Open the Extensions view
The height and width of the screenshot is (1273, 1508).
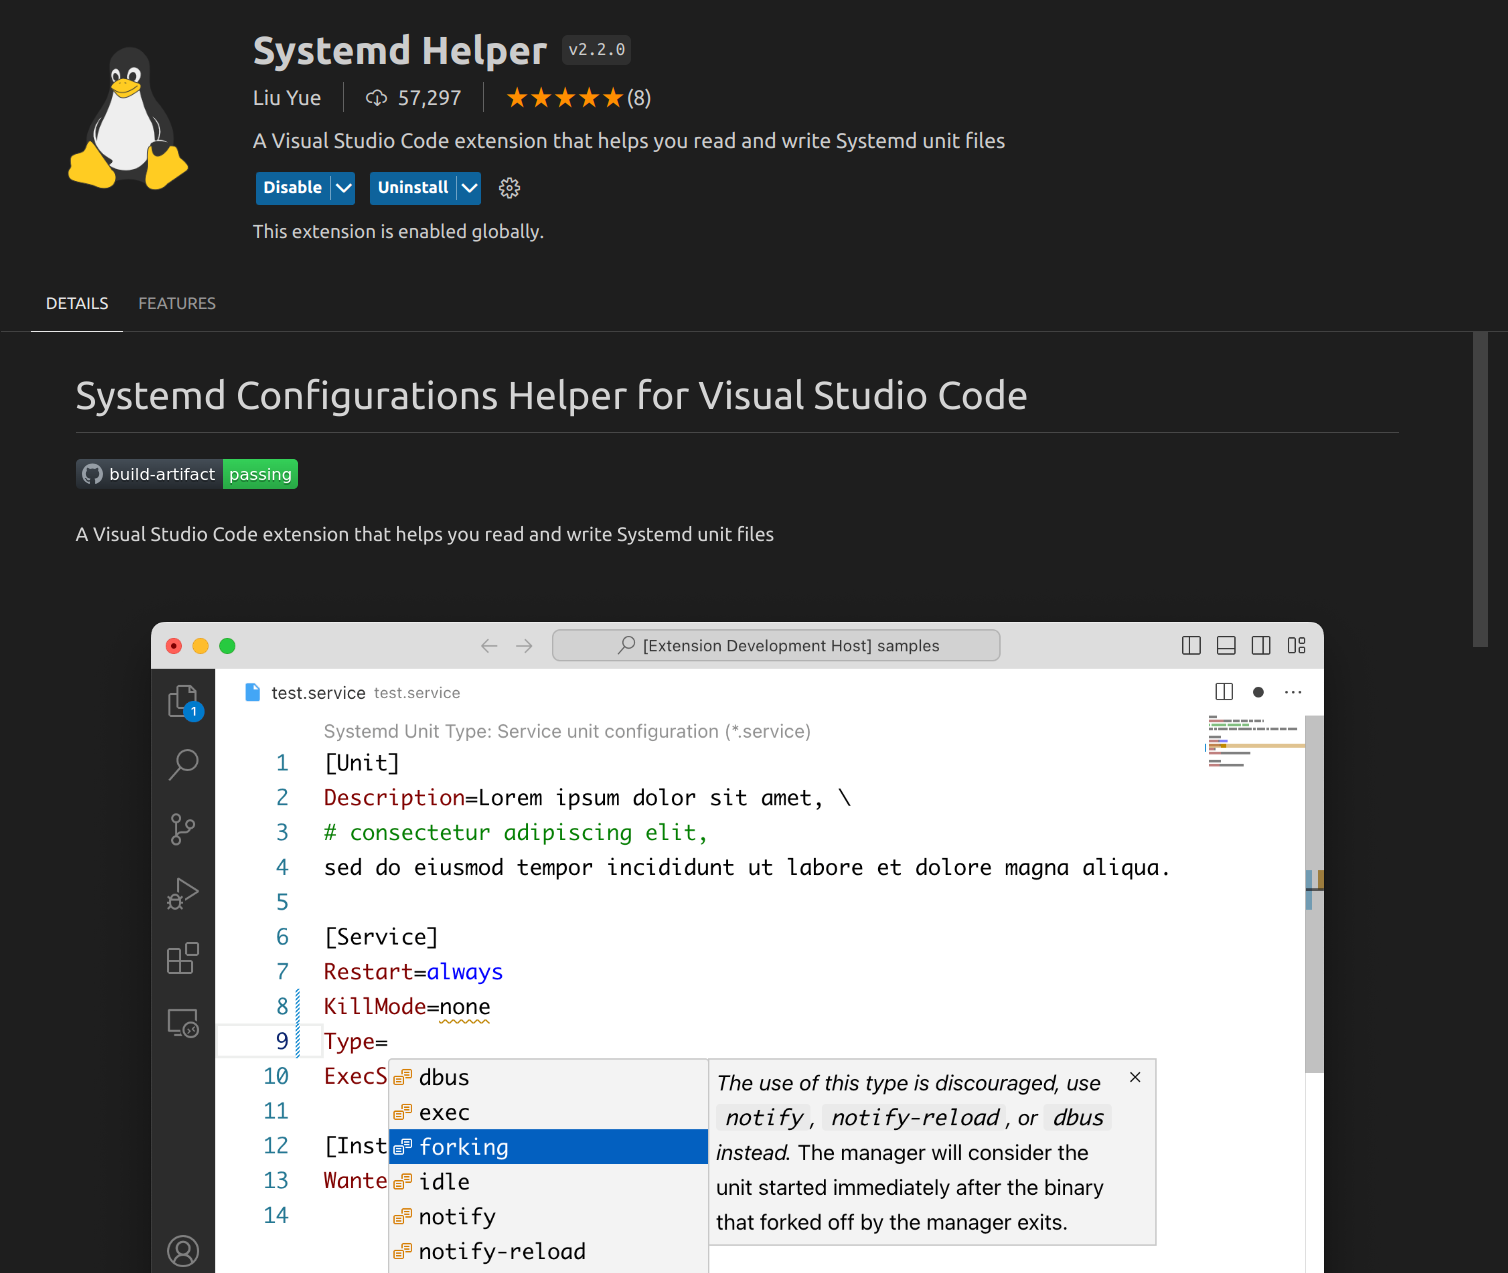[183, 958]
